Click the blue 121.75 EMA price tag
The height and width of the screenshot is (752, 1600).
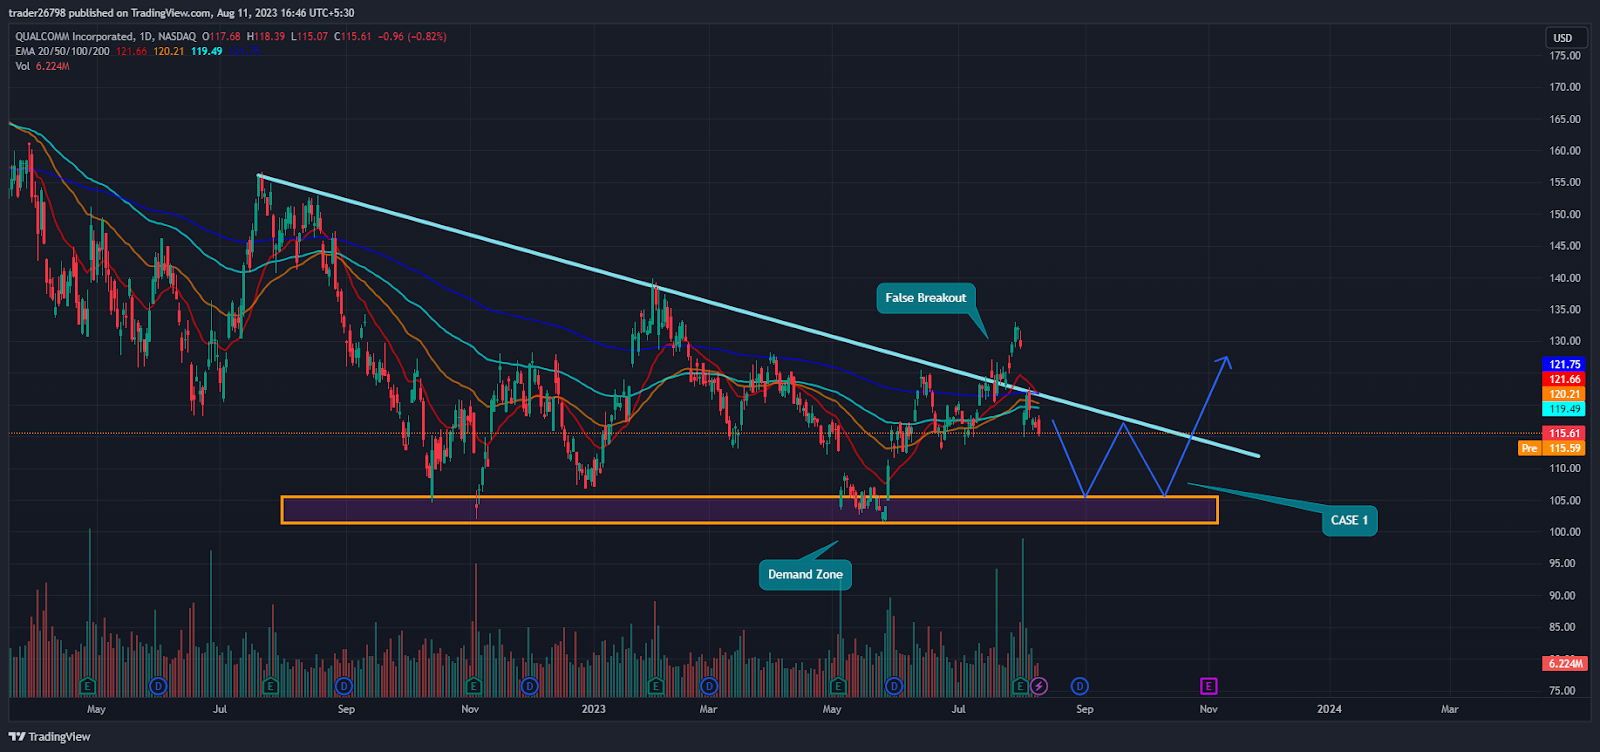pyautogui.click(x=1565, y=365)
